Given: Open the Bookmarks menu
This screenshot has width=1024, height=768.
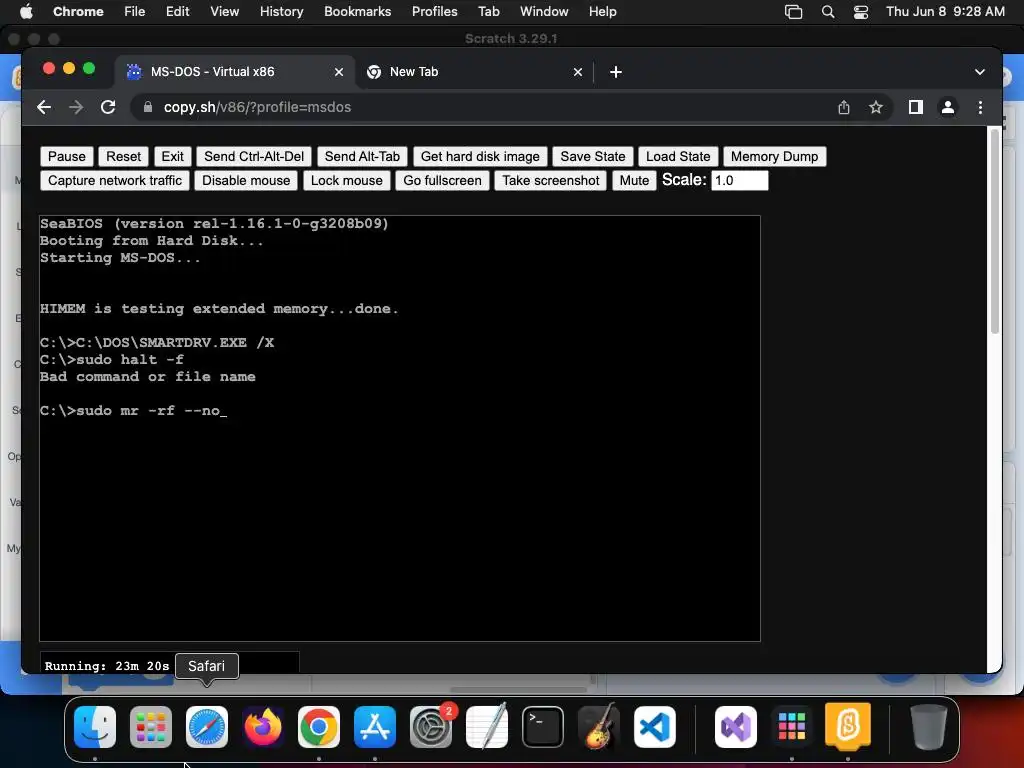Looking at the screenshot, I should tap(357, 11).
